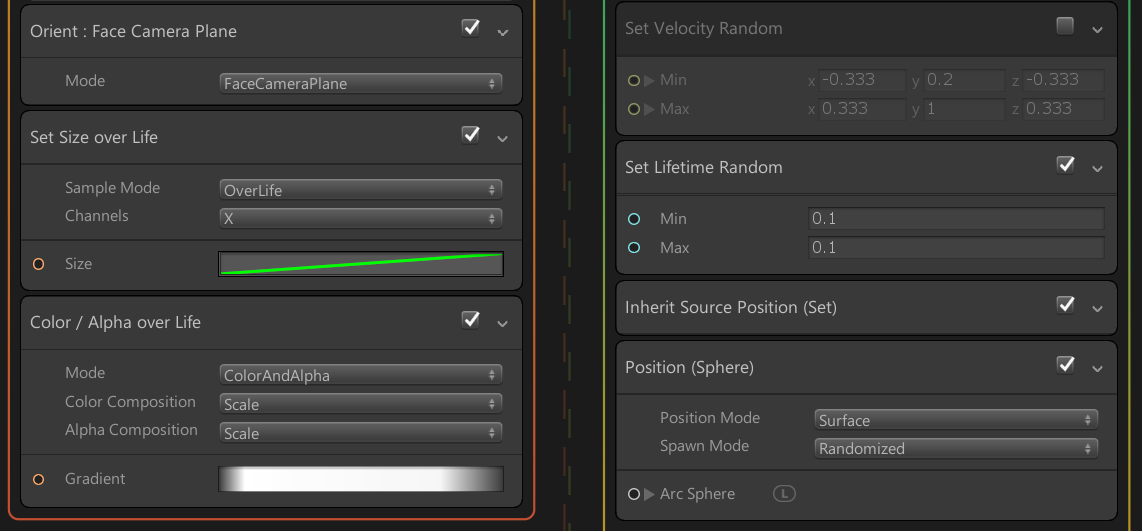Collapse the Position (Sphere) block
1142x531 pixels.
tap(1098, 369)
